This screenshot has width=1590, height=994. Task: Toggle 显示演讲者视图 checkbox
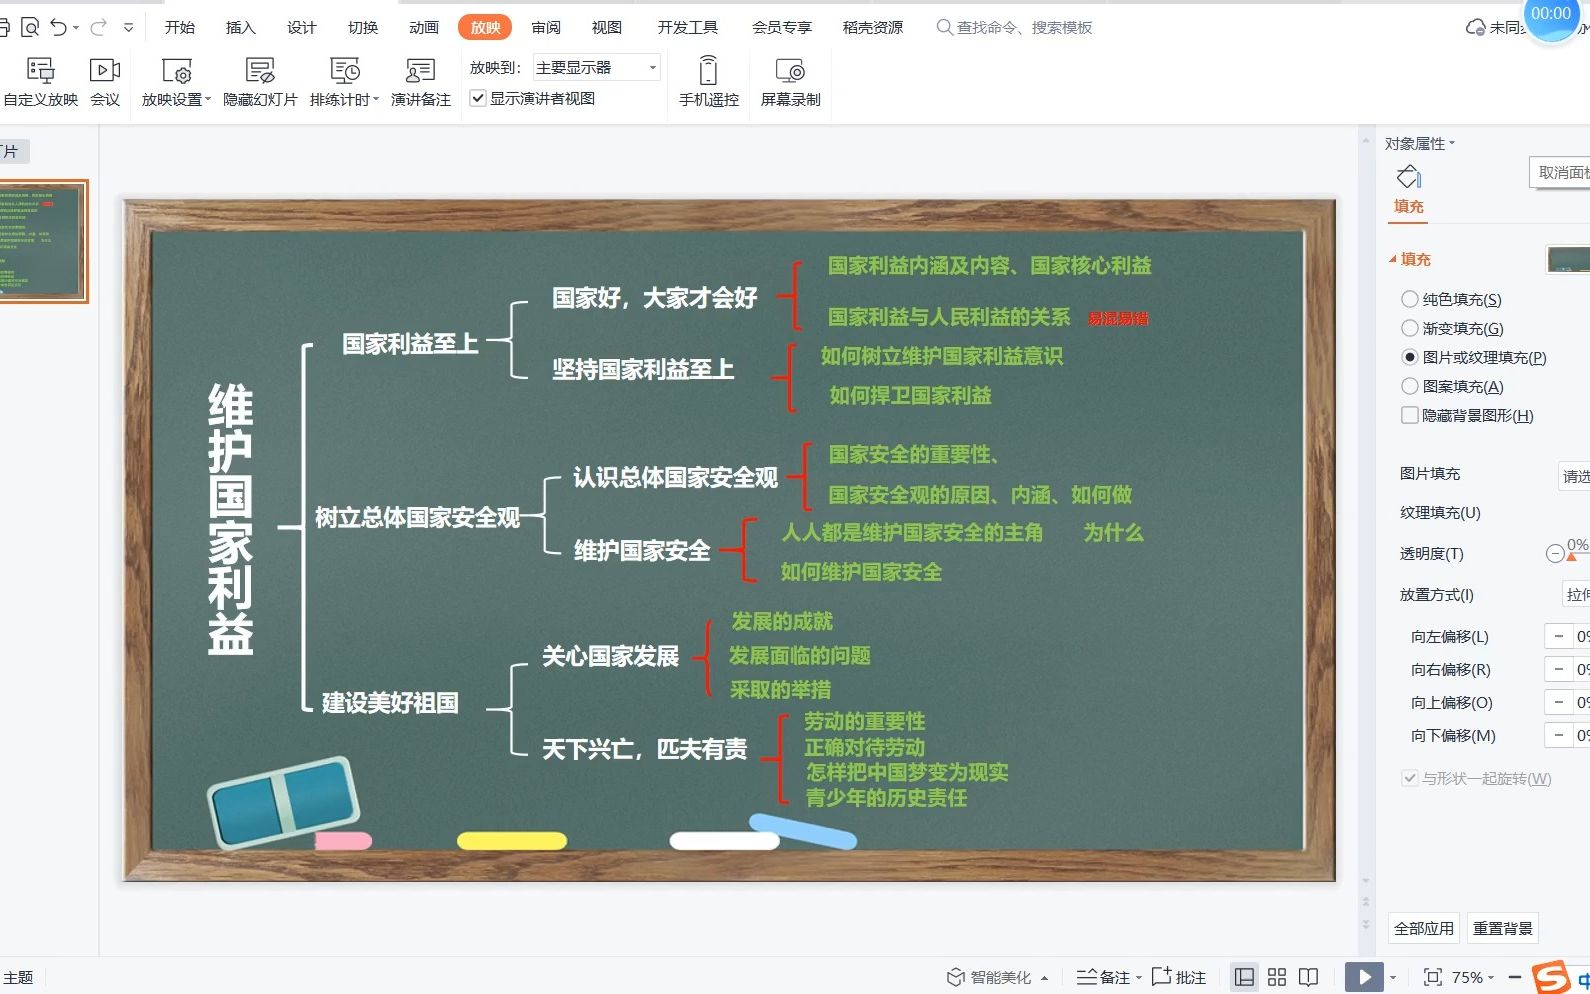[478, 98]
